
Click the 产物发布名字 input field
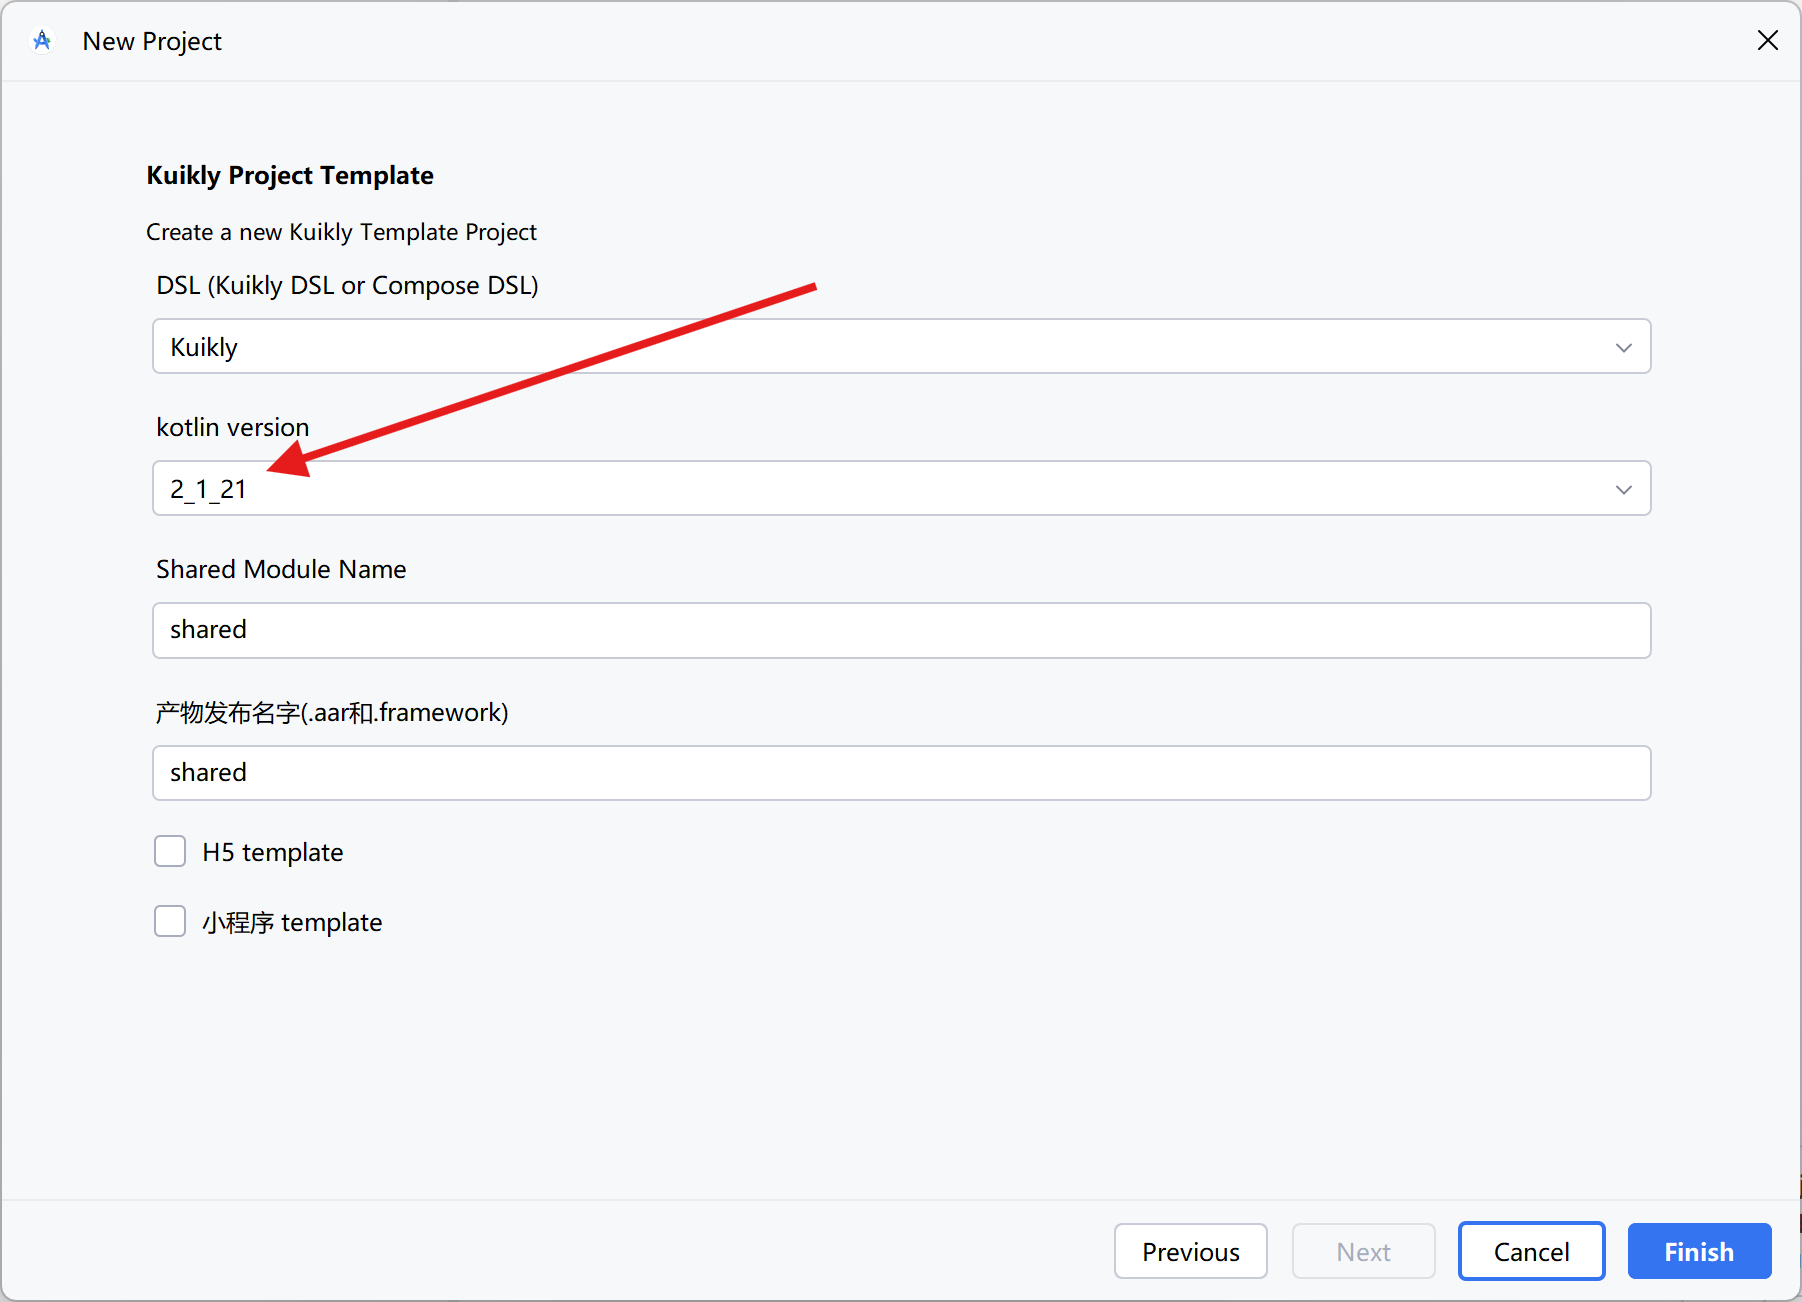[901, 773]
